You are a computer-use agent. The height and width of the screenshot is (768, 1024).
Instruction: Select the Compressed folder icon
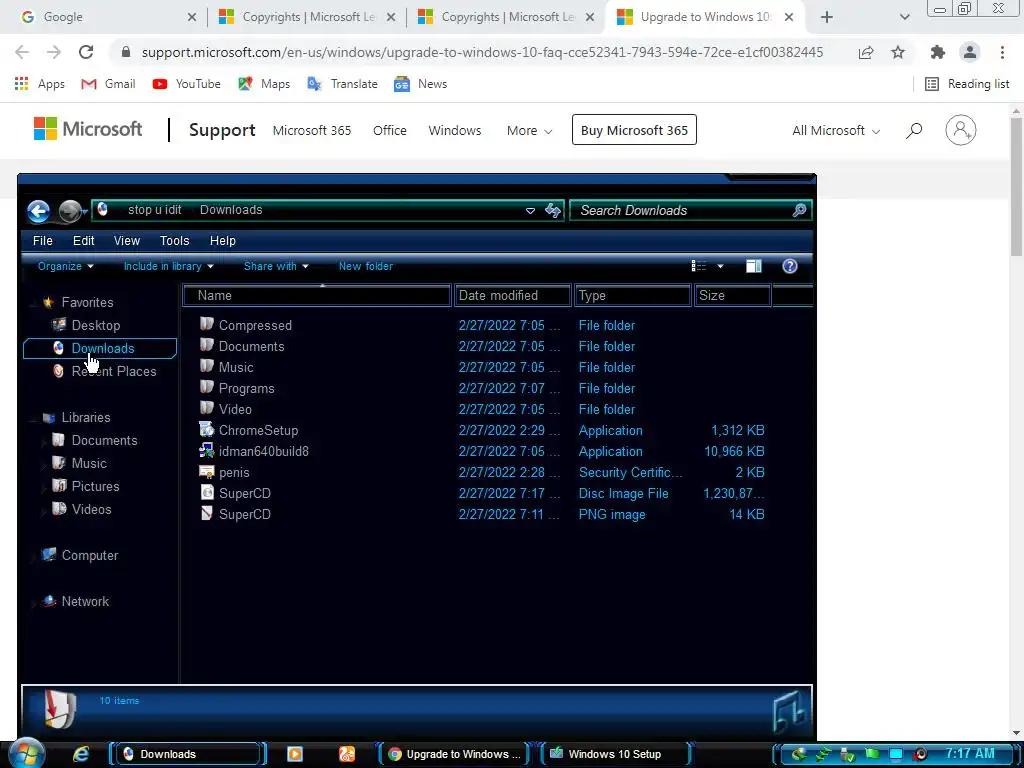point(206,324)
